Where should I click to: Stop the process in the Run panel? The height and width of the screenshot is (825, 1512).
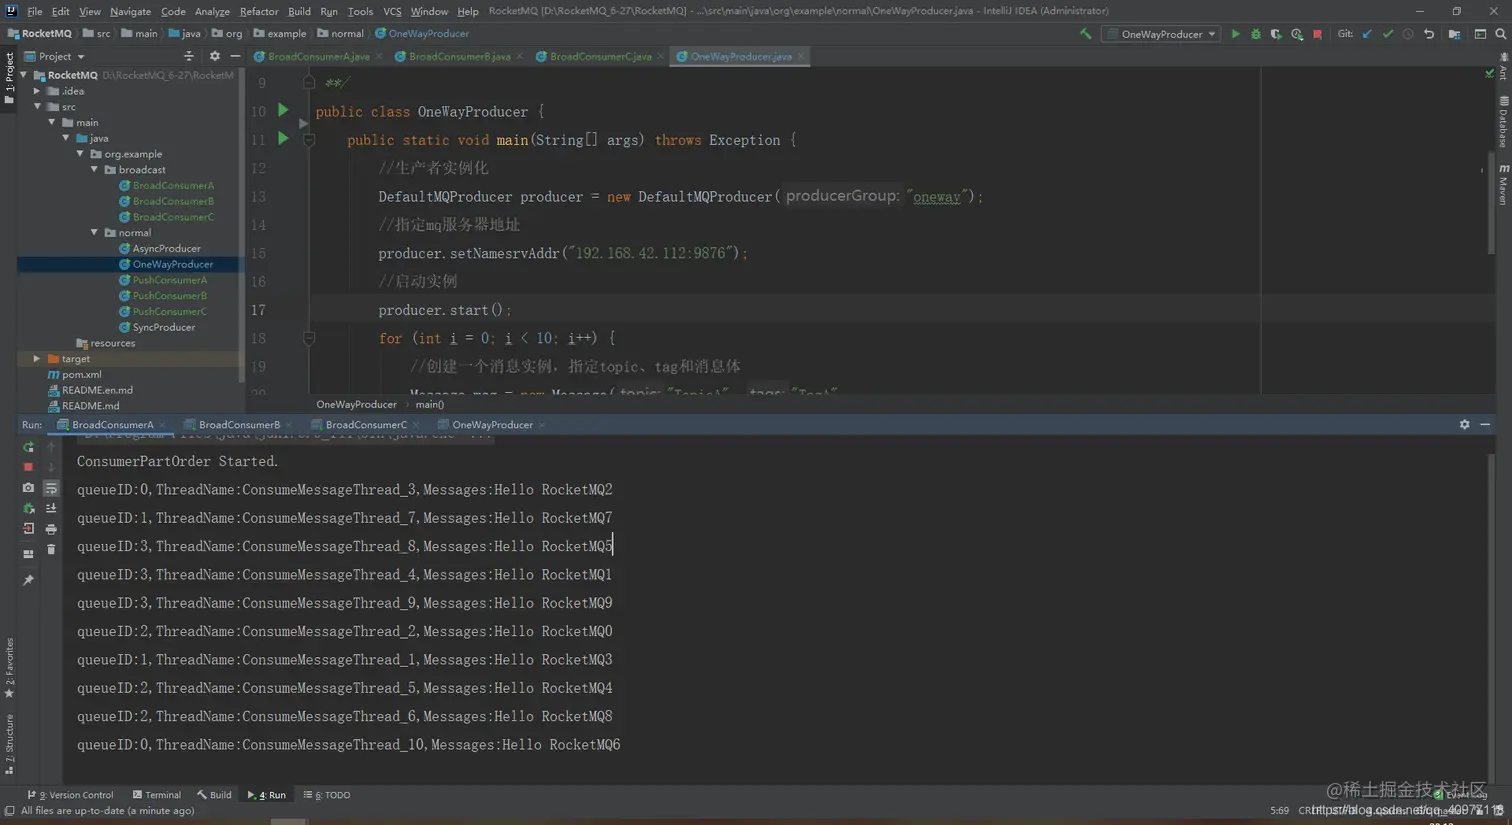(28, 467)
